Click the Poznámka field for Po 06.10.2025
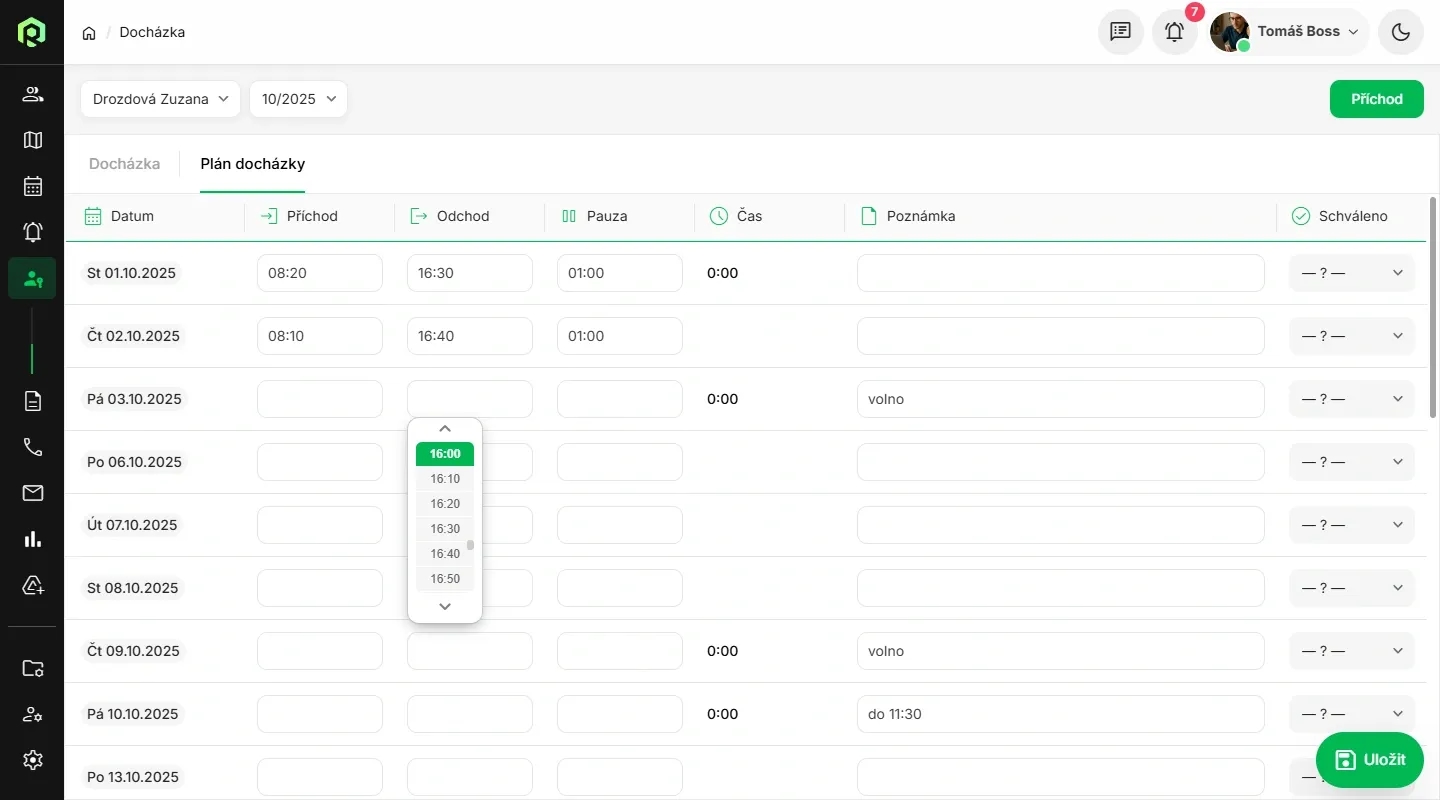The image size is (1440, 800). [x=1060, y=462]
